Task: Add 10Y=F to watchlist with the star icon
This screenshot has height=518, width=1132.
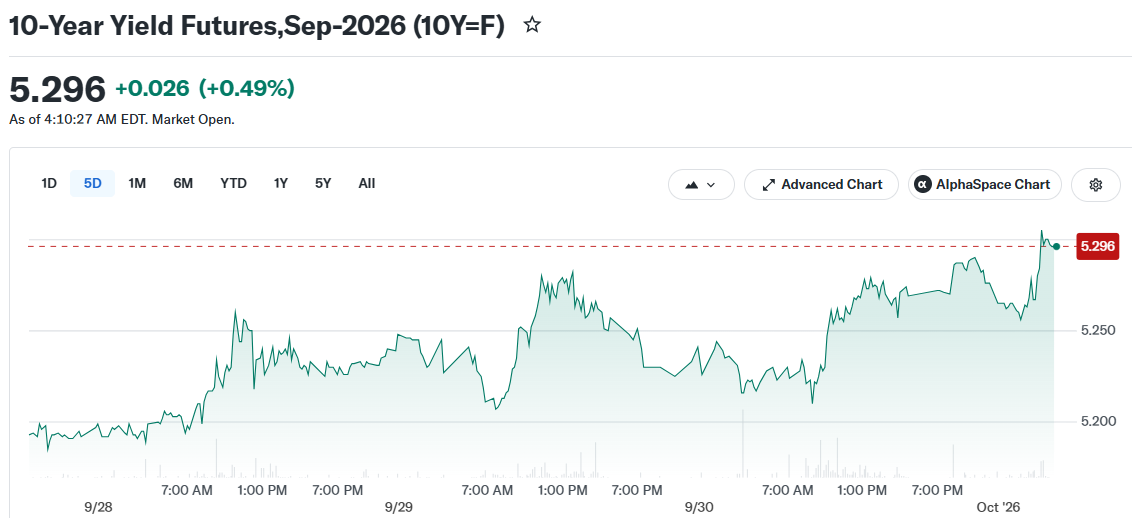Action: (x=532, y=26)
